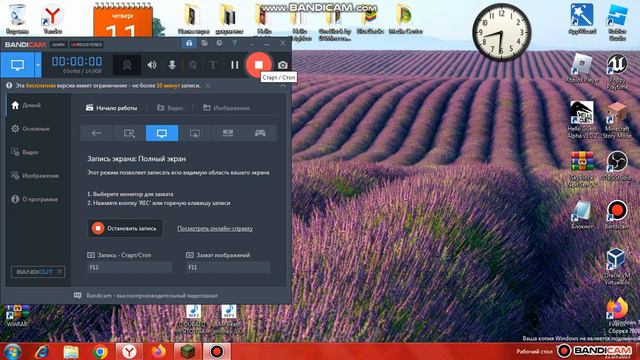The height and width of the screenshot is (360, 640).
Task: Open the Bandicam desktop shortcut
Action: pyautogui.click(x=617, y=215)
